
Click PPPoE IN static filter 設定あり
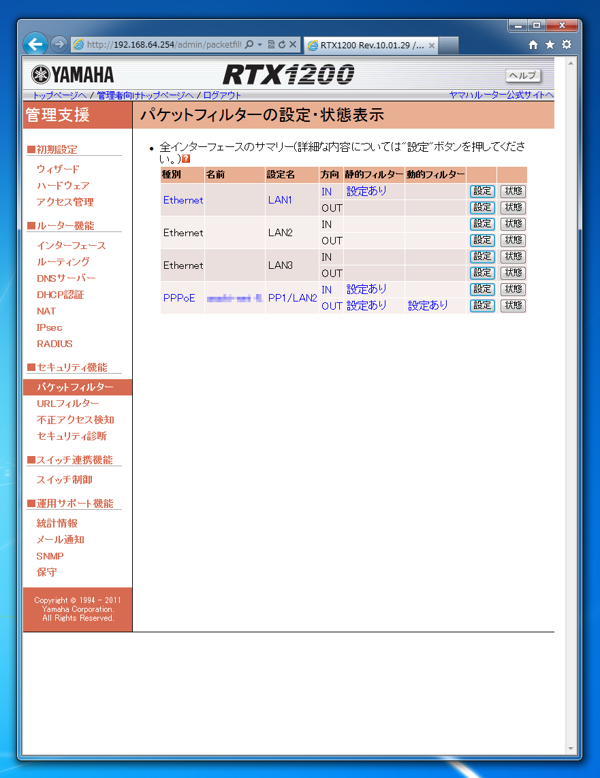(366, 289)
